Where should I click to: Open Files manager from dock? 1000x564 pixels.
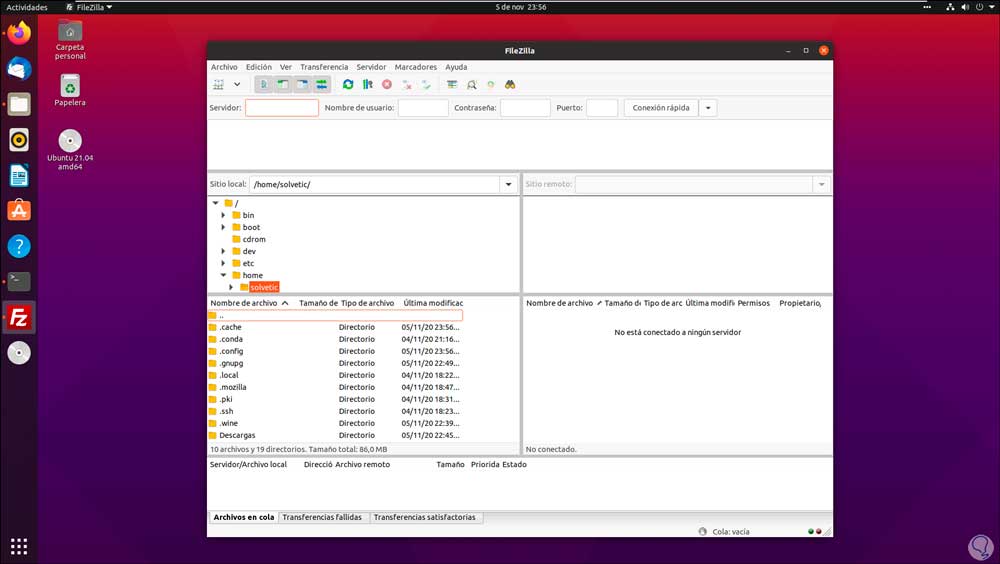[x=19, y=104]
